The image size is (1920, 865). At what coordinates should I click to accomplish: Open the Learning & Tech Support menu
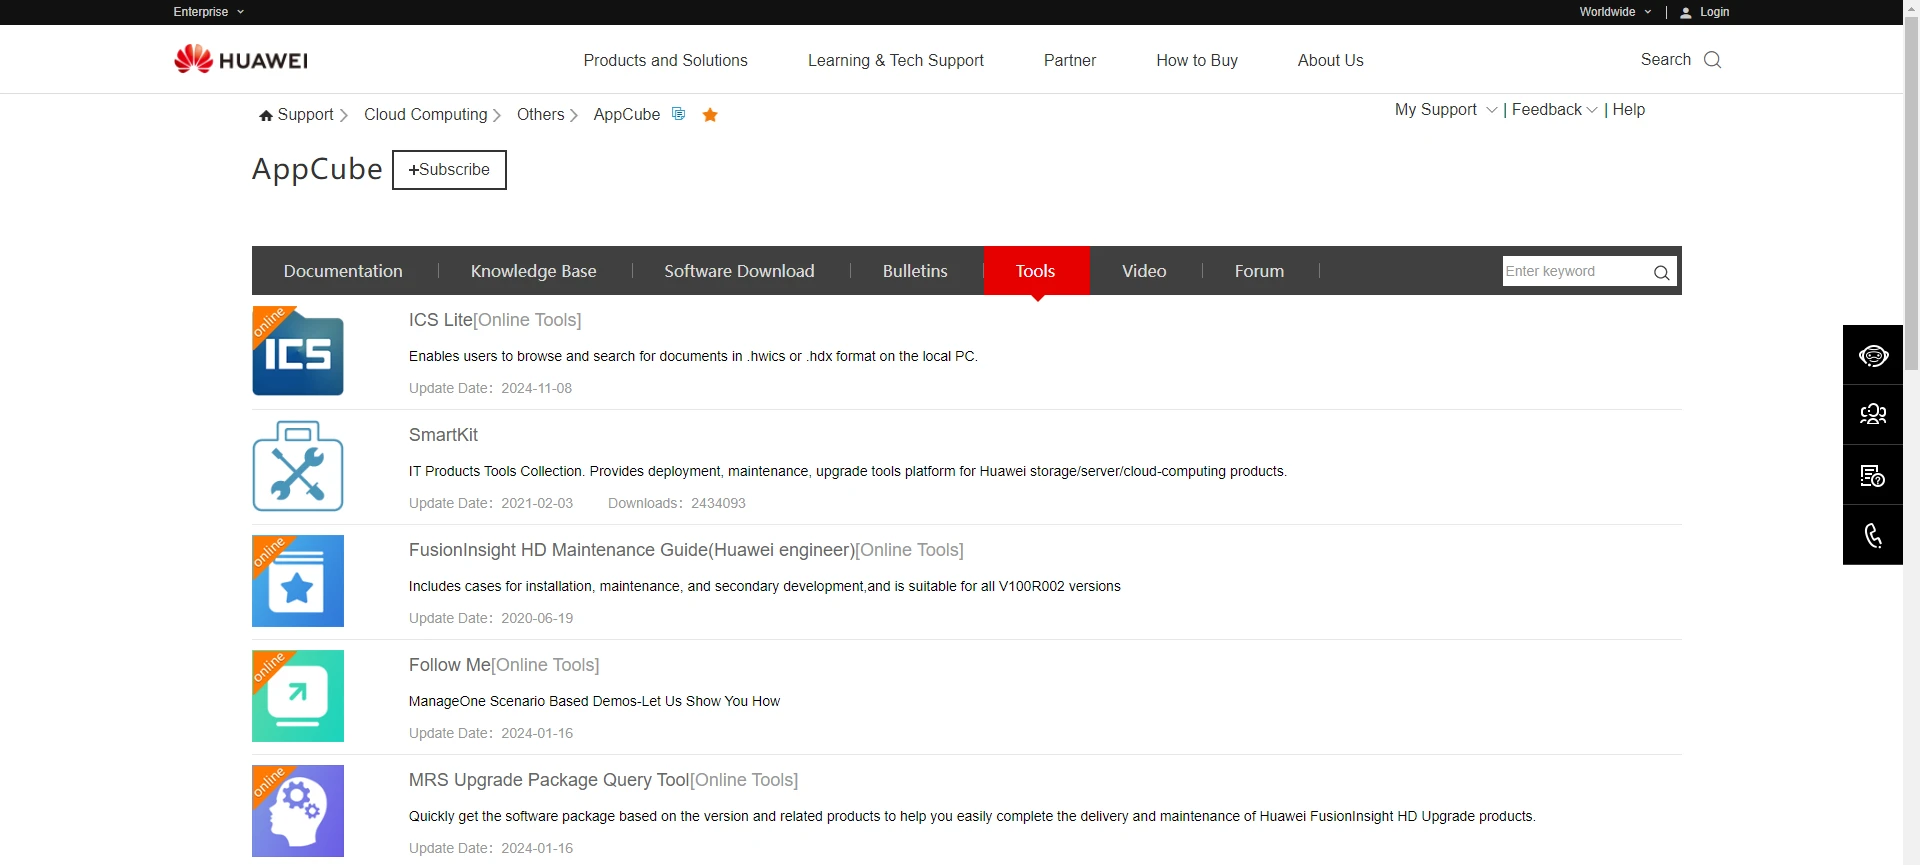[896, 60]
